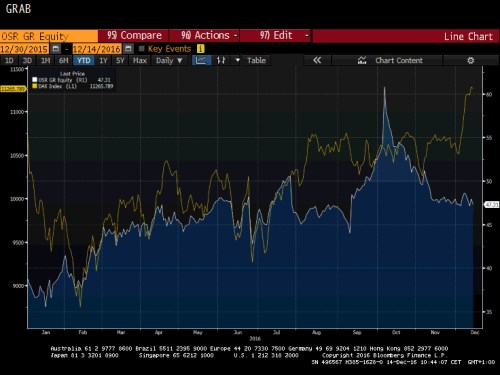Click the 11000 left axis label
The width and height of the screenshot is (500, 375).
tap(17, 112)
